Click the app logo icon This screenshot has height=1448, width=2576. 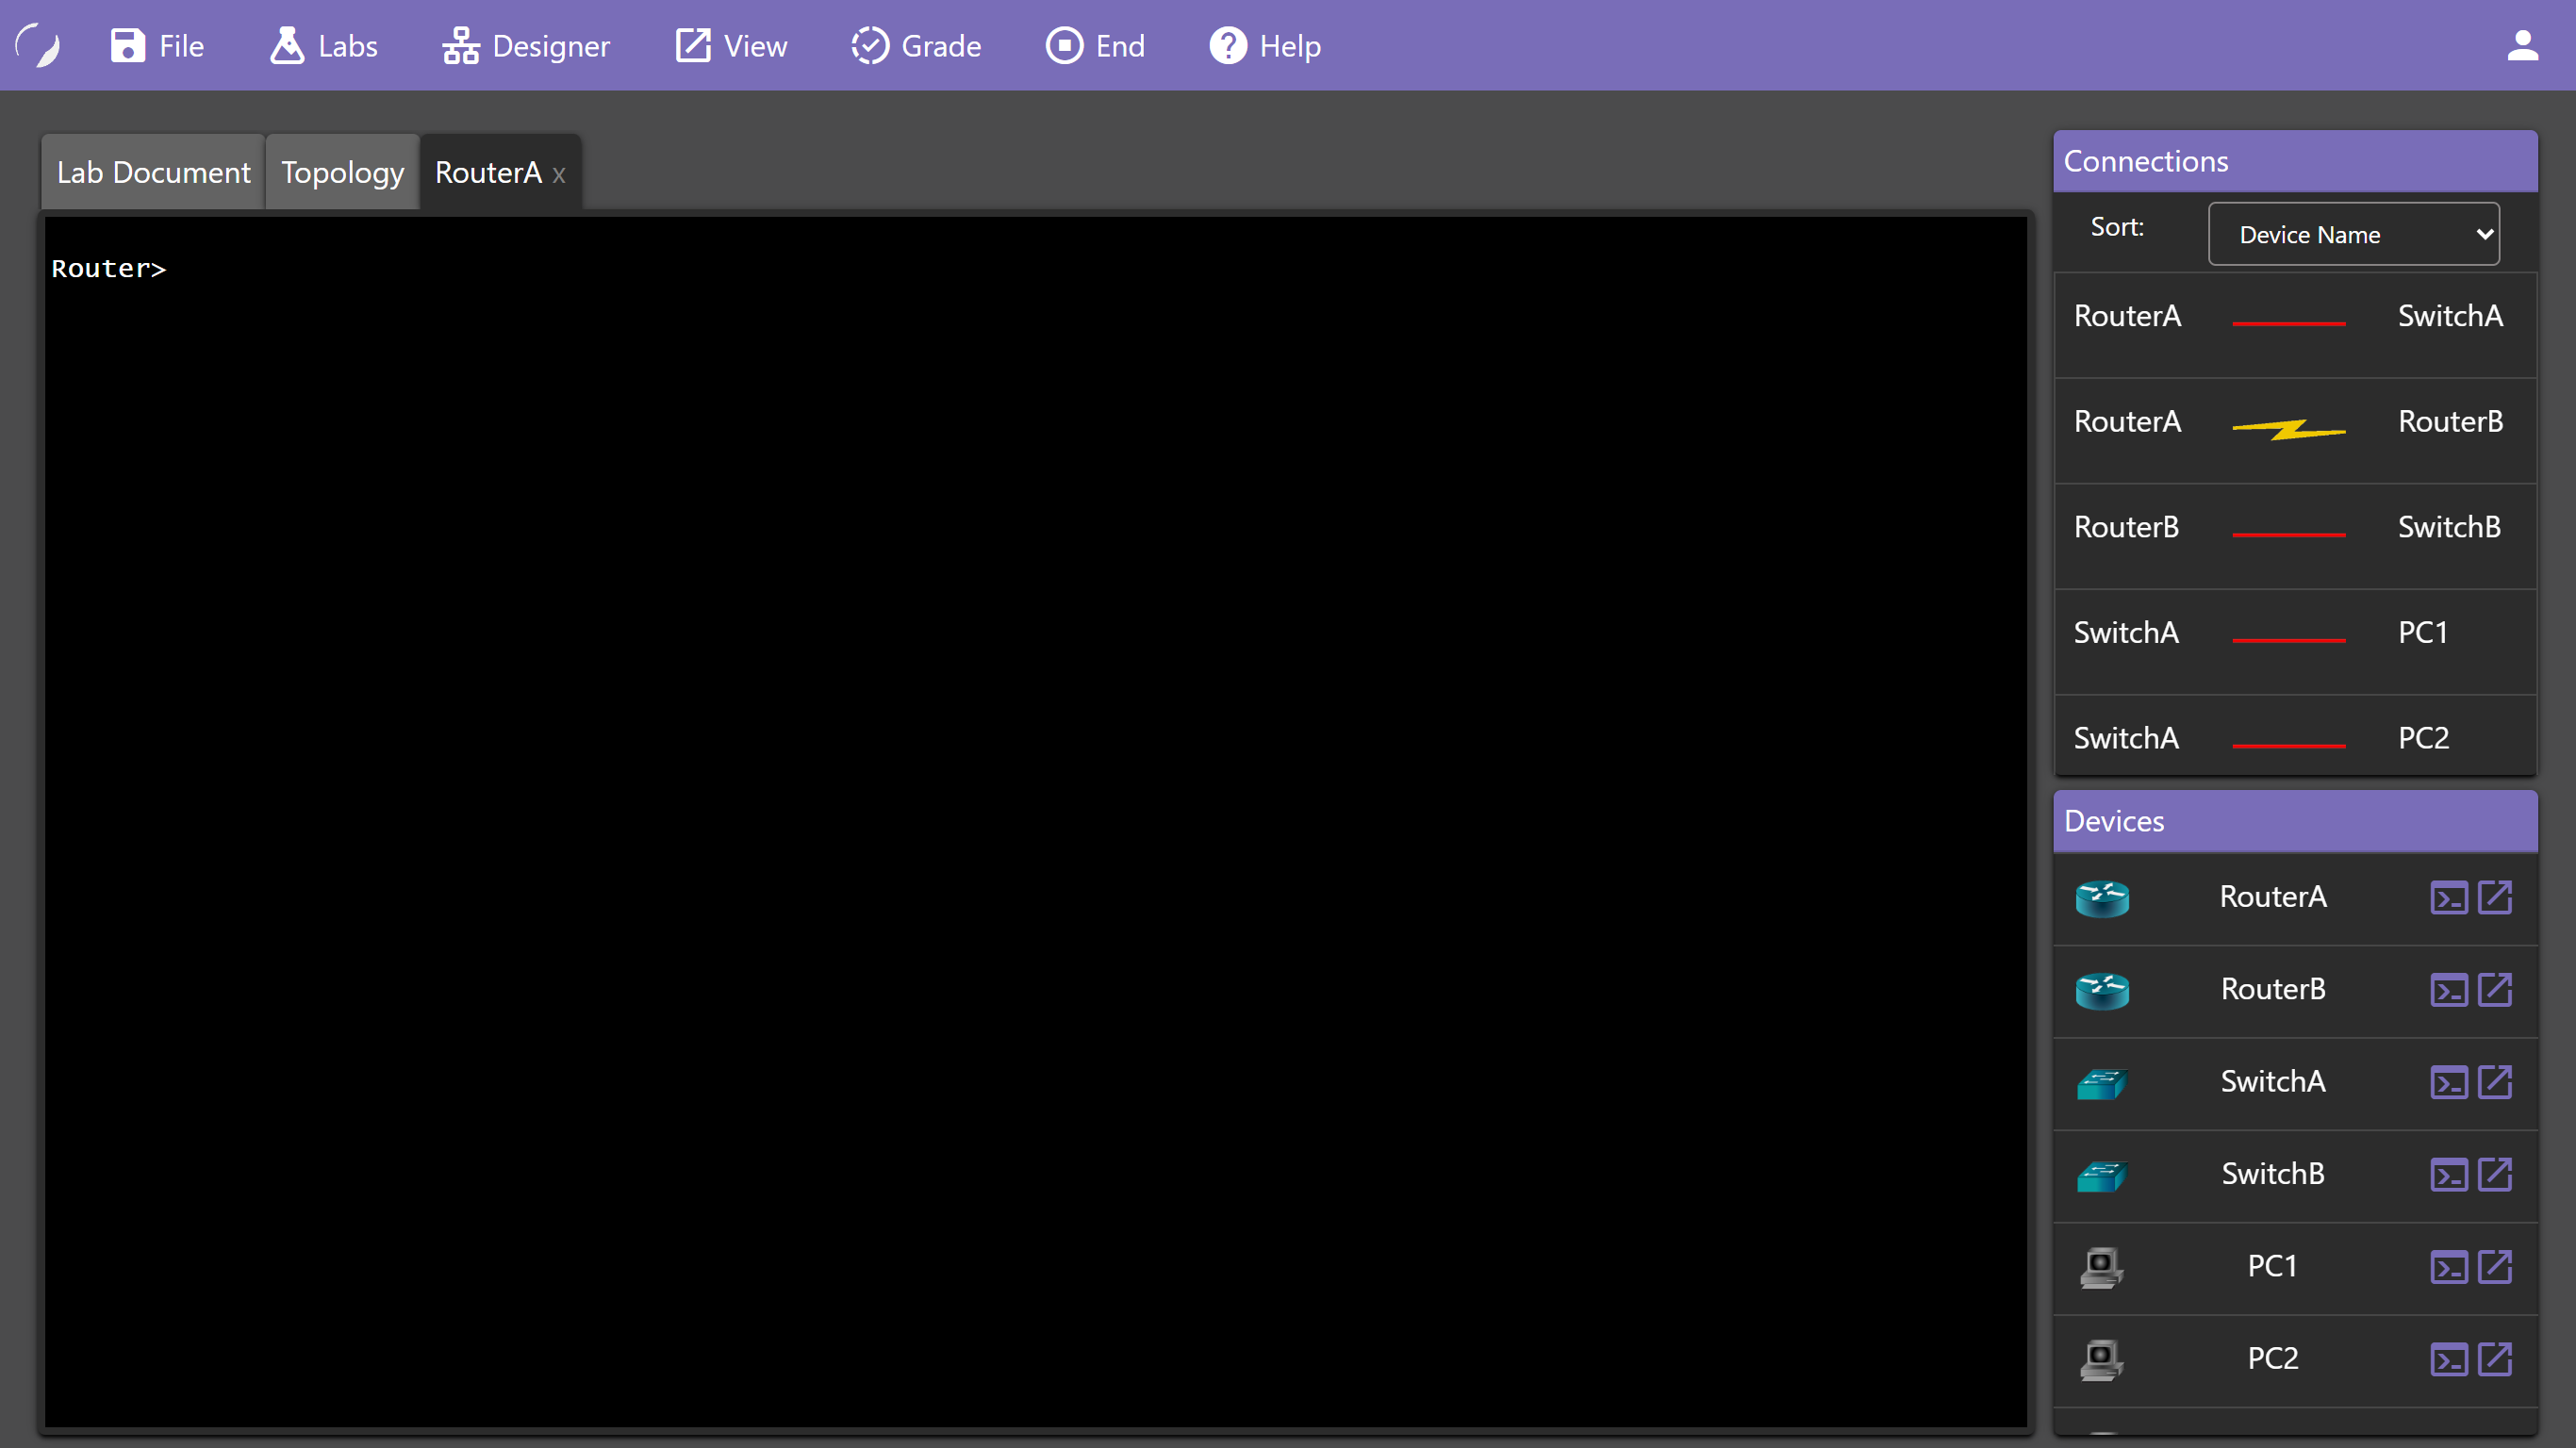[38, 46]
